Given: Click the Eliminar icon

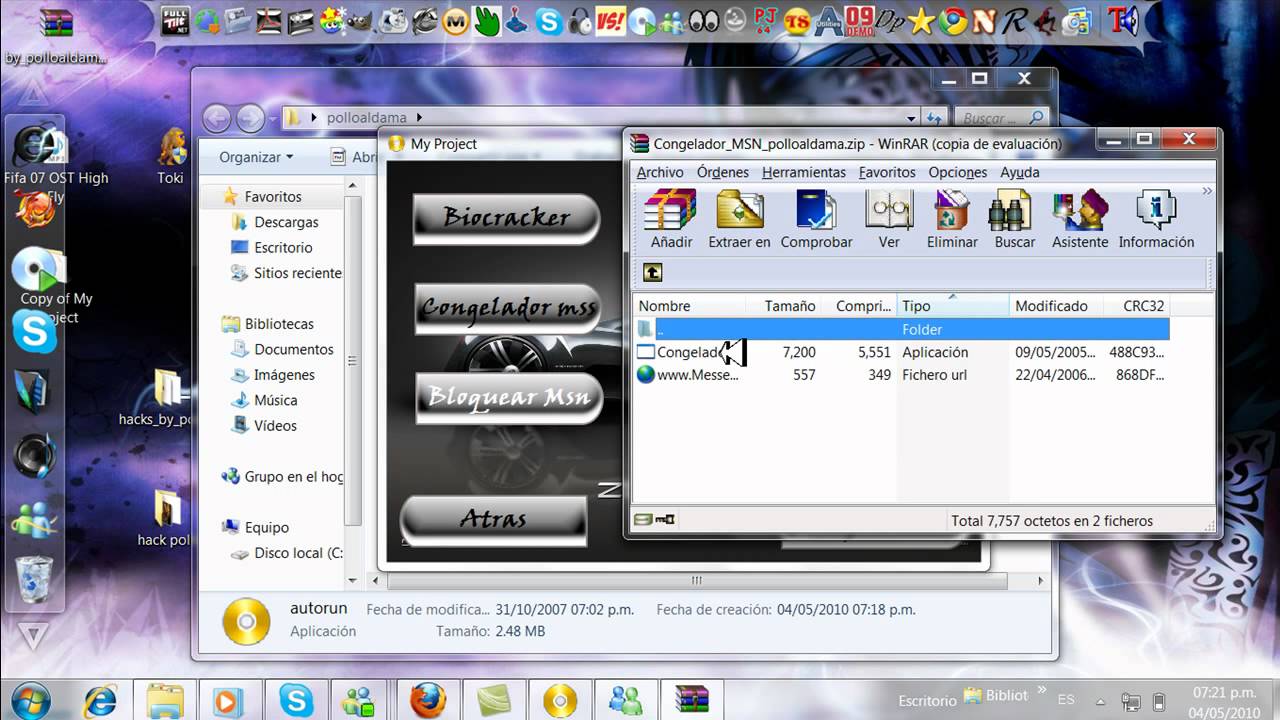Looking at the screenshot, I should pos(952,210).
